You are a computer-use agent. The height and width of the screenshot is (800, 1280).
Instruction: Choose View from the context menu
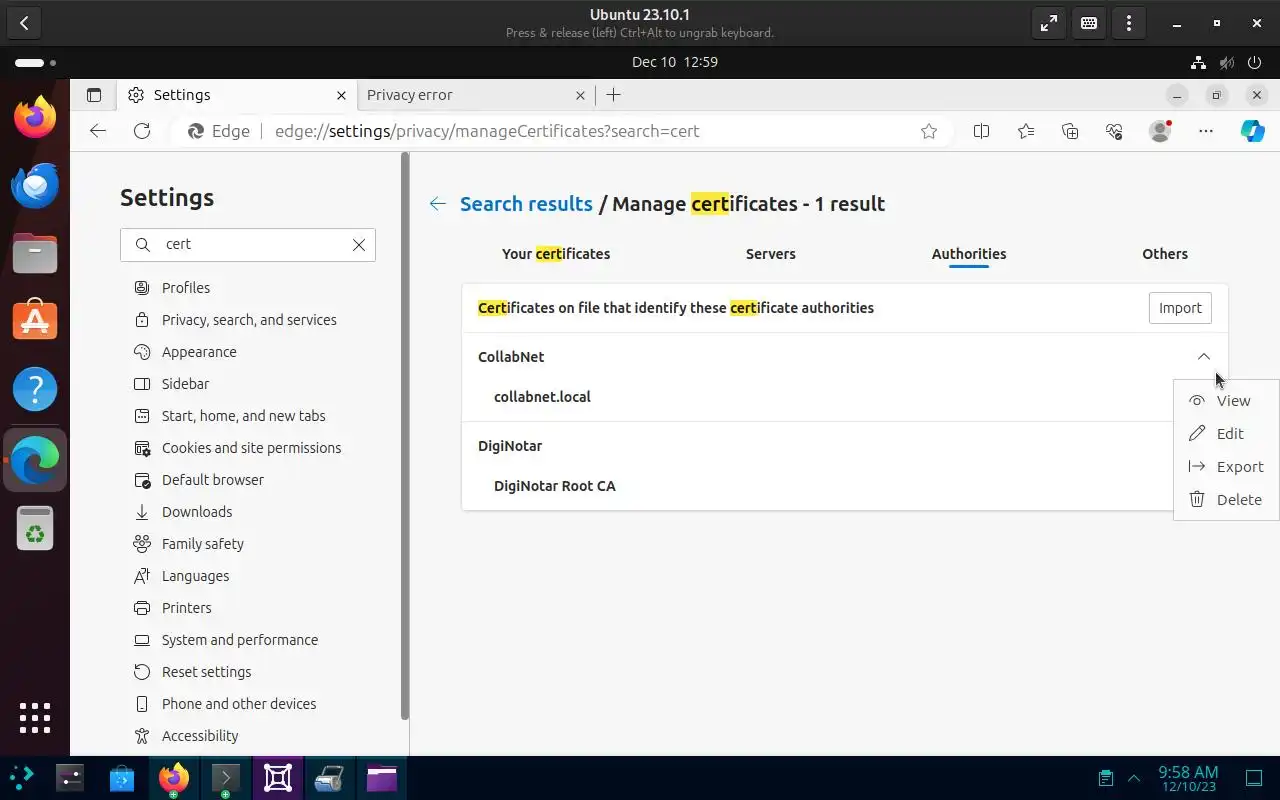click(1226, 401)
